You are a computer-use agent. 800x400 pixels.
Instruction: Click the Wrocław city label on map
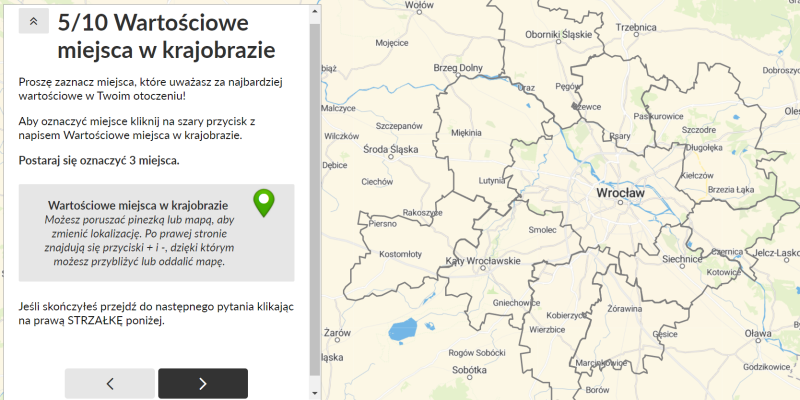pyautogui.click(x=620, y=190)
